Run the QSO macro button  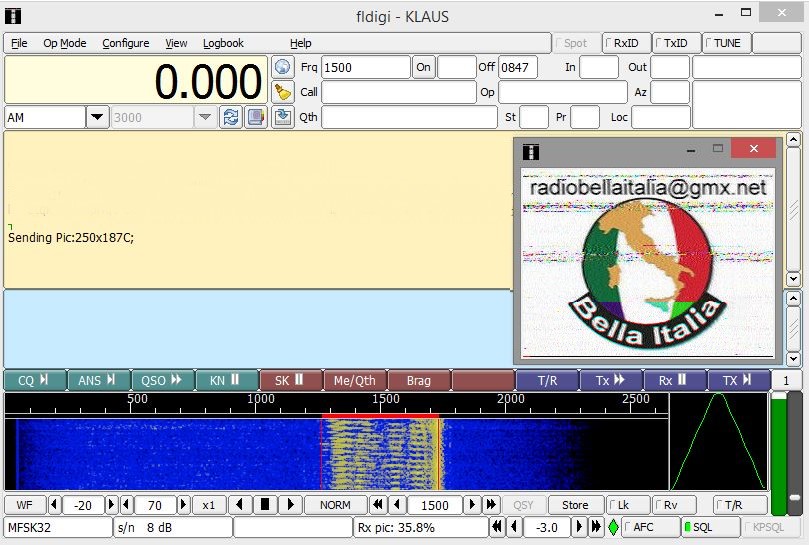(163, 380)
